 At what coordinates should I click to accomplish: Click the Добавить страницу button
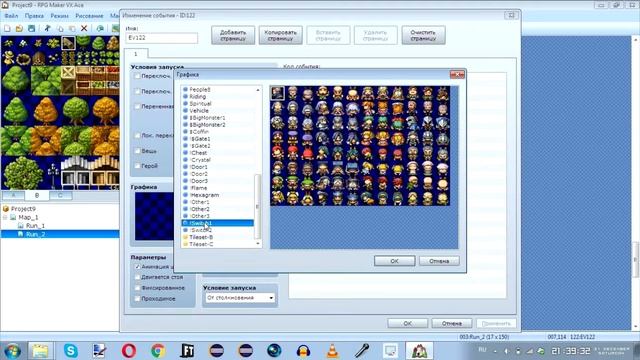click(233, 35)
